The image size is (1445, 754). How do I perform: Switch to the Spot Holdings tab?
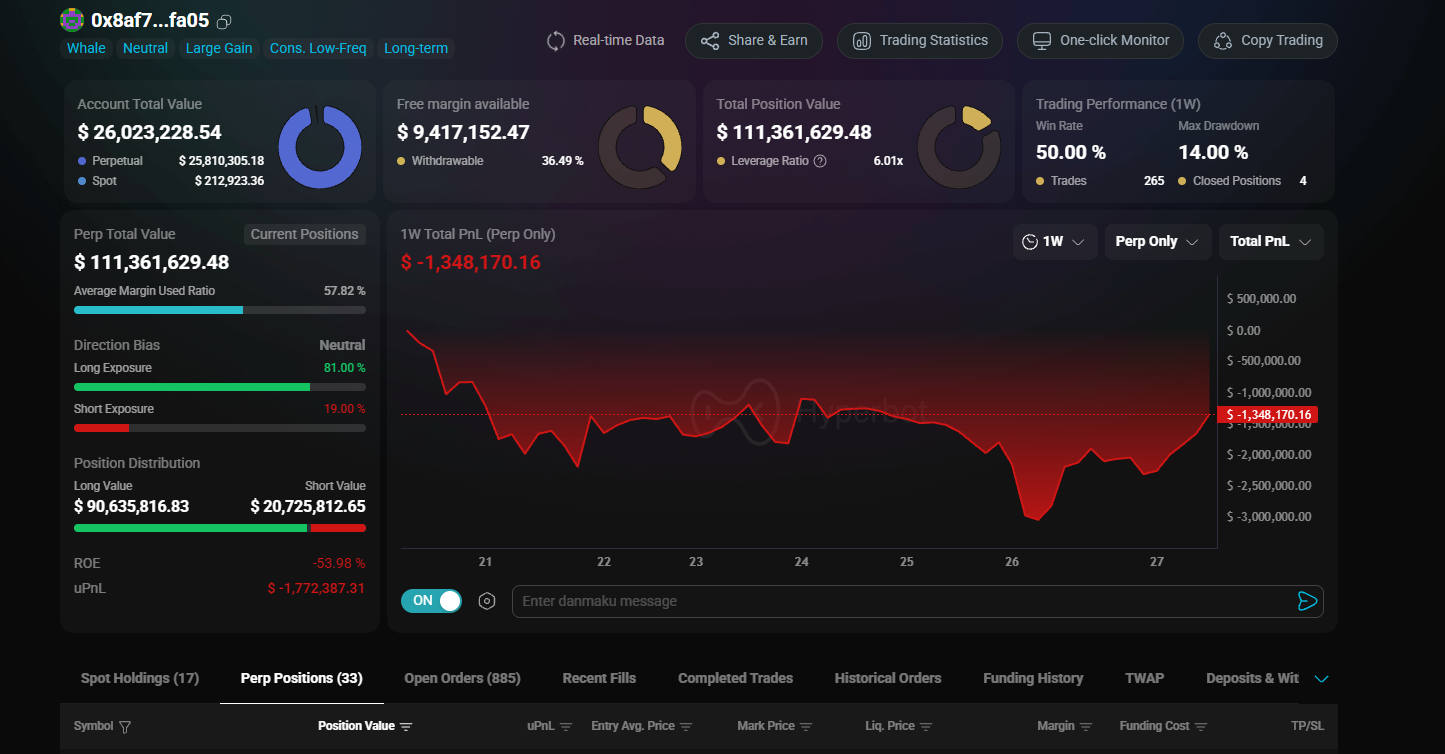point(140,678)
